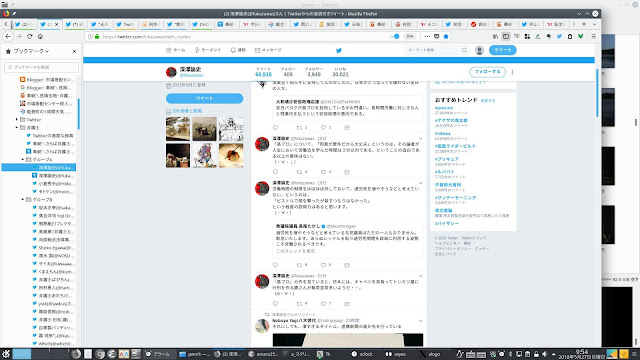
Task: Open the Home item in Twitter nav
Action: click(176, 50)
